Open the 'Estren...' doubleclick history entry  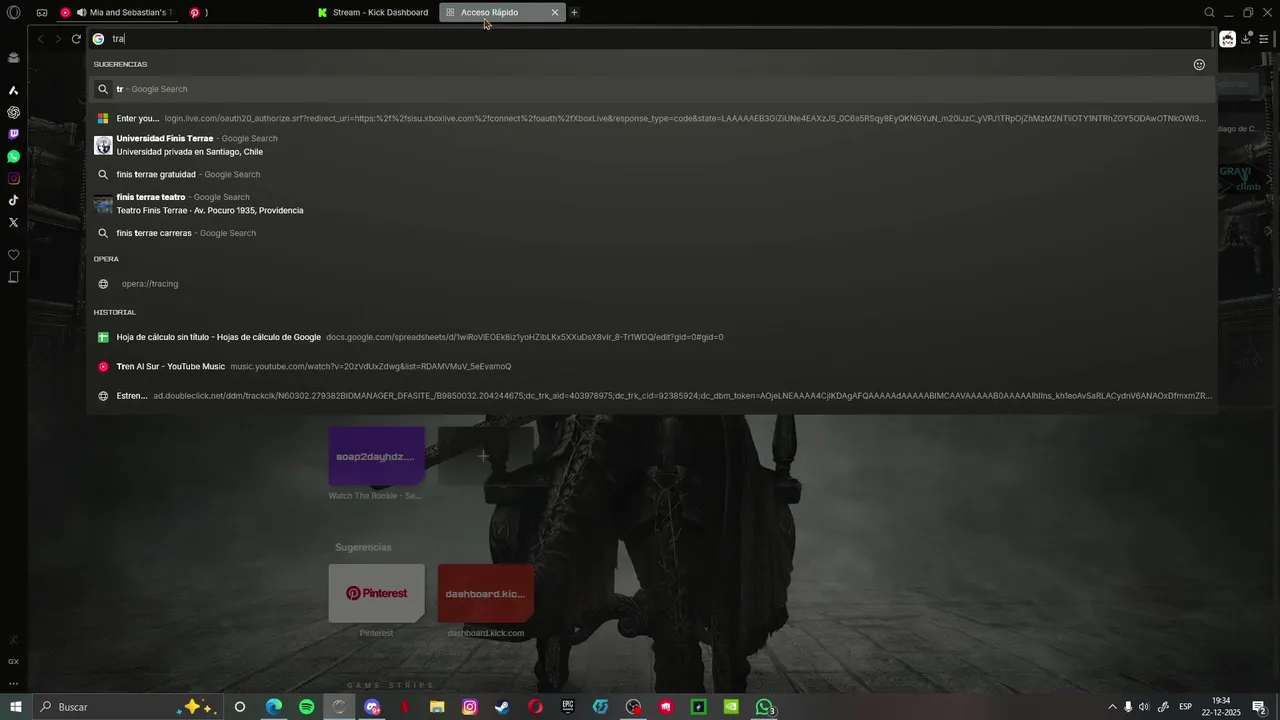coord(652,396)
